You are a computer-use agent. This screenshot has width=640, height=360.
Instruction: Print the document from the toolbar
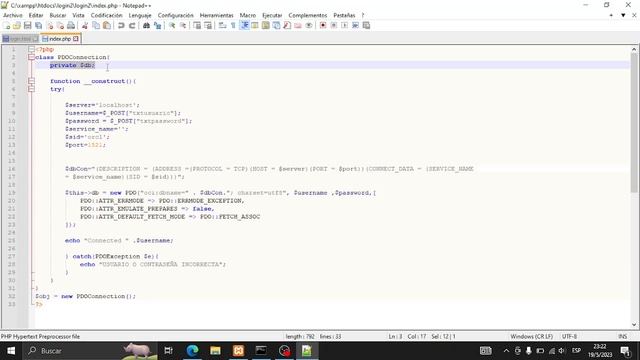pyautogui.click(x=71, y=26)
